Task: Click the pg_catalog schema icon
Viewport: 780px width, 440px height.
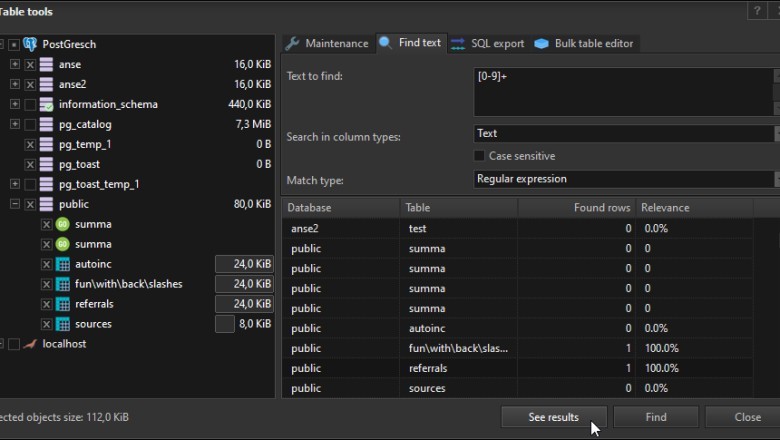Action: pos(46,124)
